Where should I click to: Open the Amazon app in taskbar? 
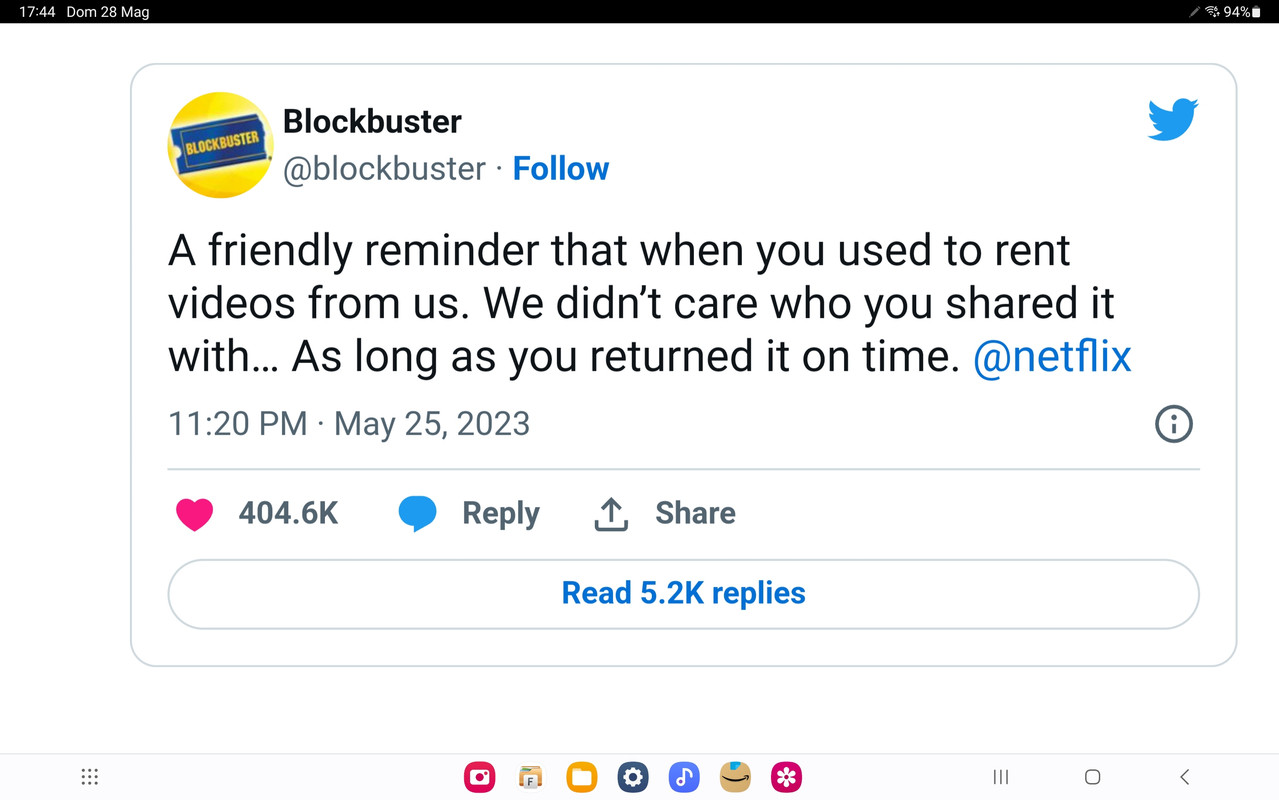point(735,777)
